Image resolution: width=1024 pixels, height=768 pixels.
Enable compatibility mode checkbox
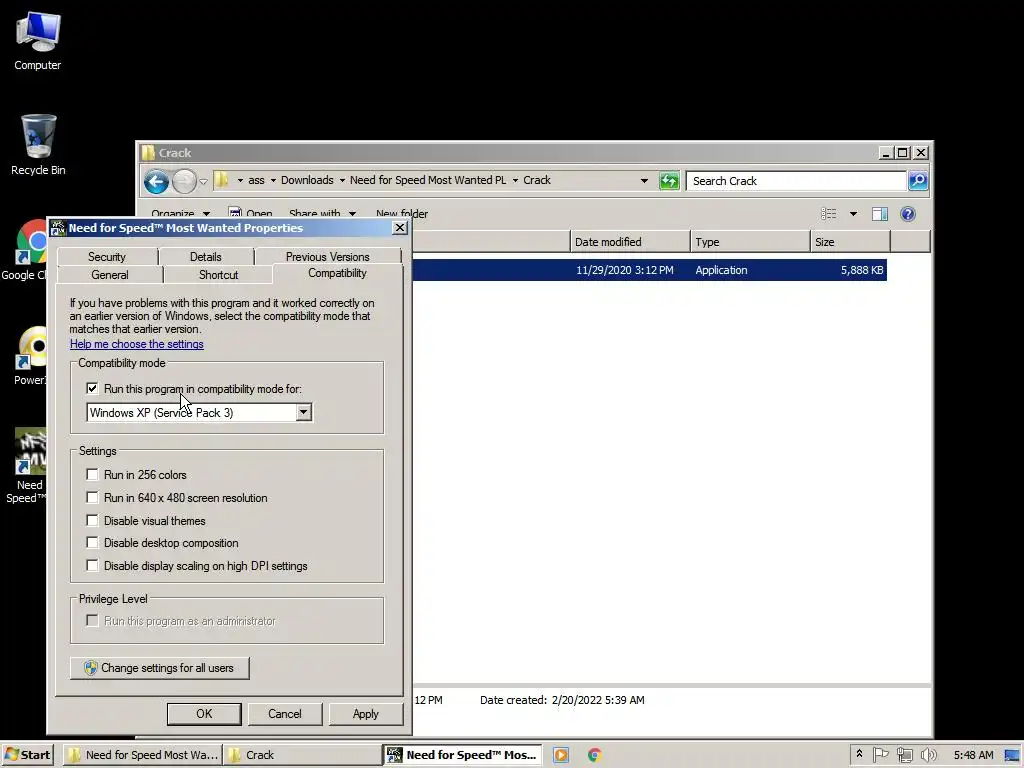pyautogui.click(x=92, y=389)
